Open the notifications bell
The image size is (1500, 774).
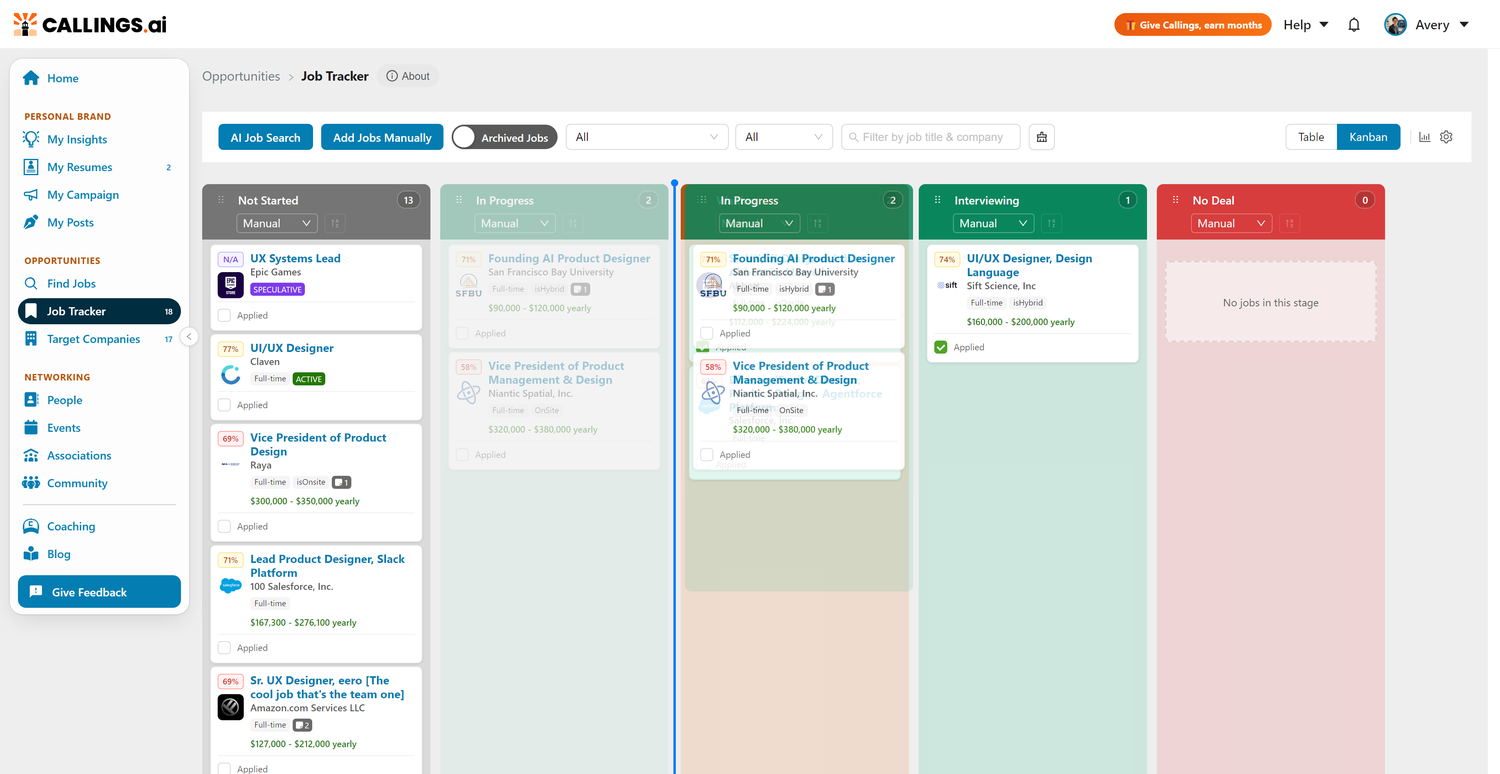coord(1354,25)
